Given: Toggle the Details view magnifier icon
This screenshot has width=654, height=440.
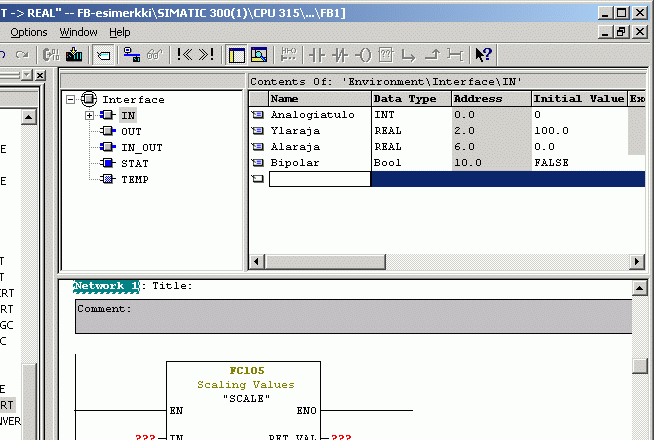Looking at the screenshot, I should pyautogui.click(x=259, y=55).
